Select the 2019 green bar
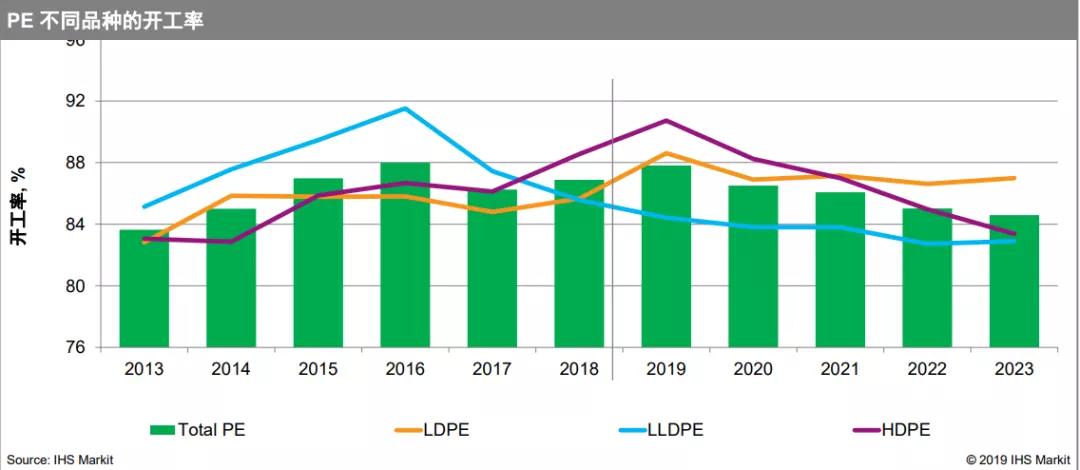1080x470 pixels. pos(666,256)
